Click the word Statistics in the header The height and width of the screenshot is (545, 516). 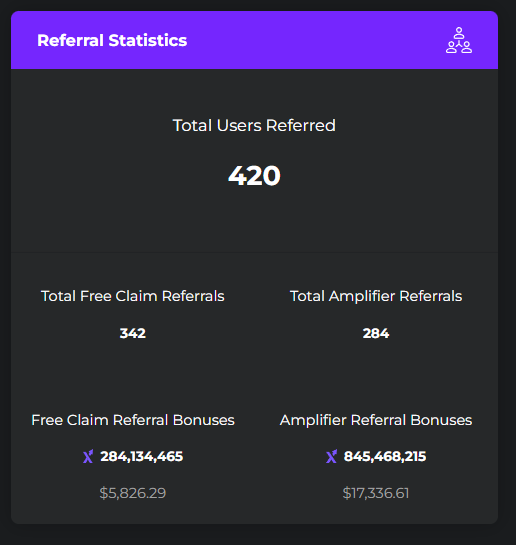tap(148, 40)
